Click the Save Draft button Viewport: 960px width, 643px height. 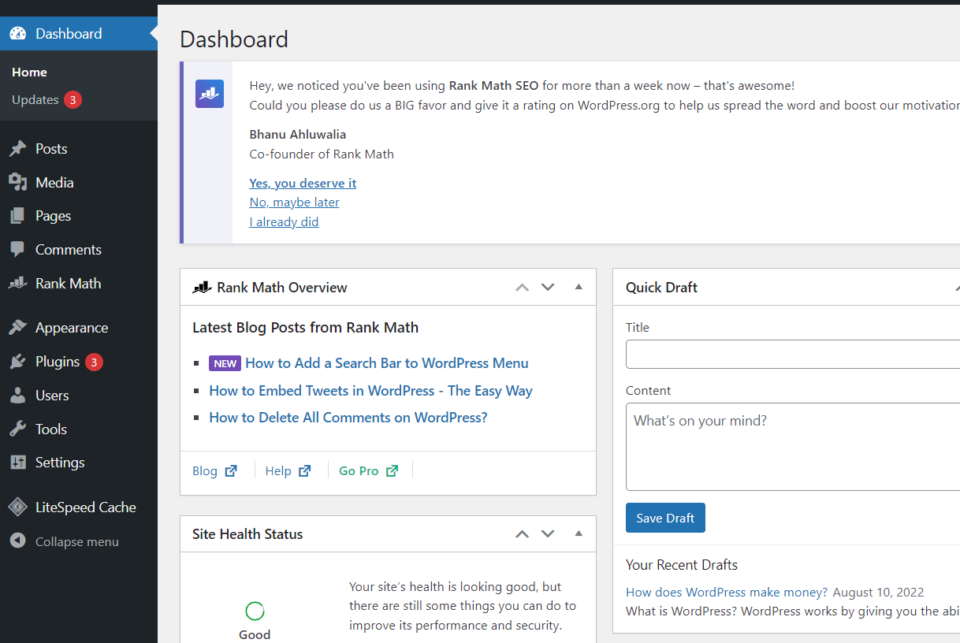(x=665, y=517)
